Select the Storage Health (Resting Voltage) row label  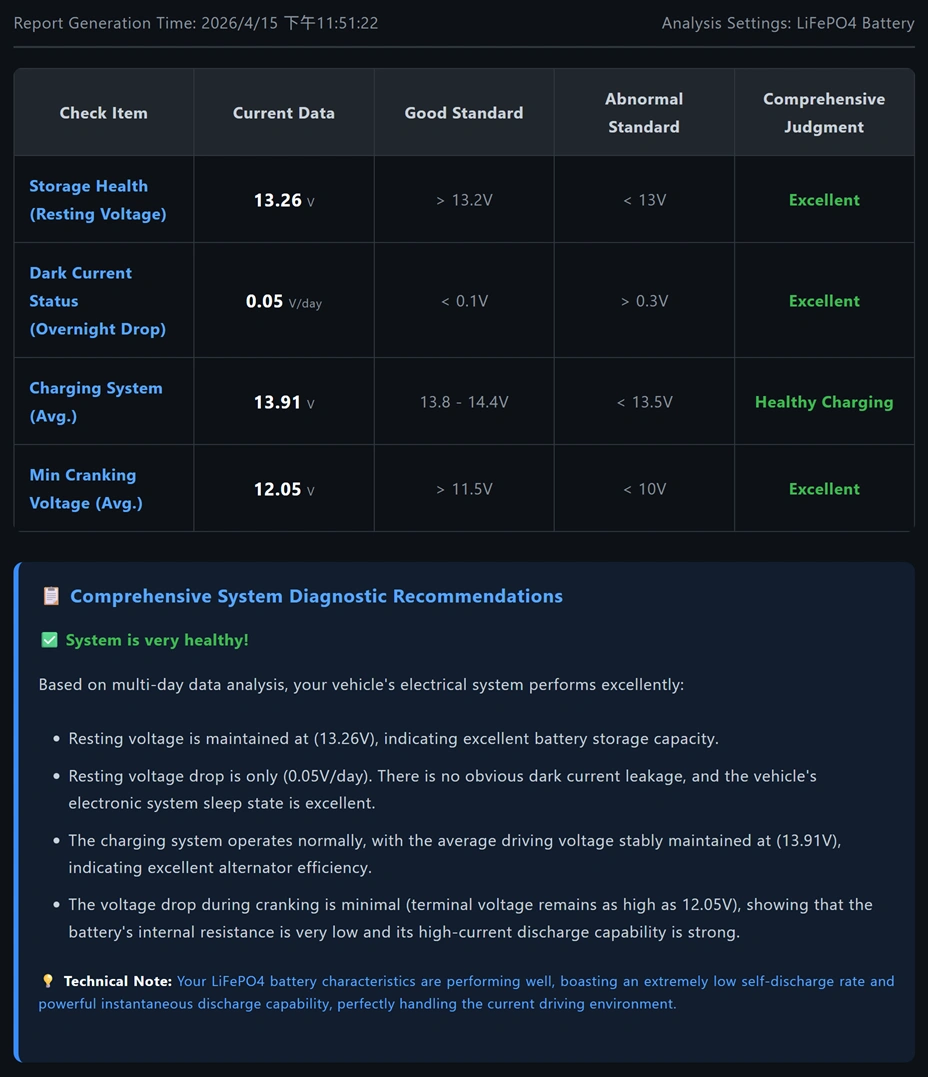tap(98, 200)
